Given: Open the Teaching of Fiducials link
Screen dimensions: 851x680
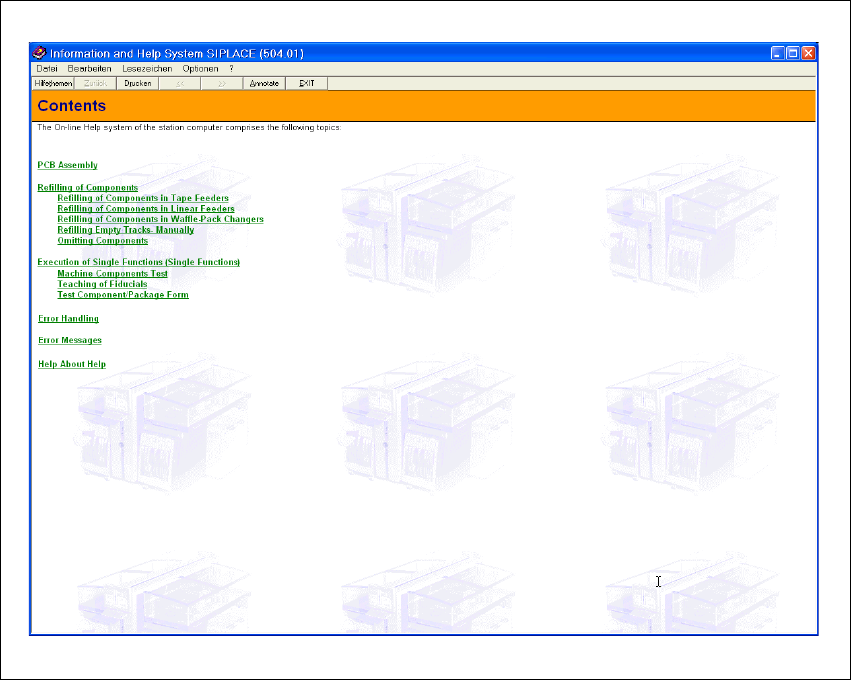Looking at the screenshot, I should pyautogui.click(x=102, y=284).
